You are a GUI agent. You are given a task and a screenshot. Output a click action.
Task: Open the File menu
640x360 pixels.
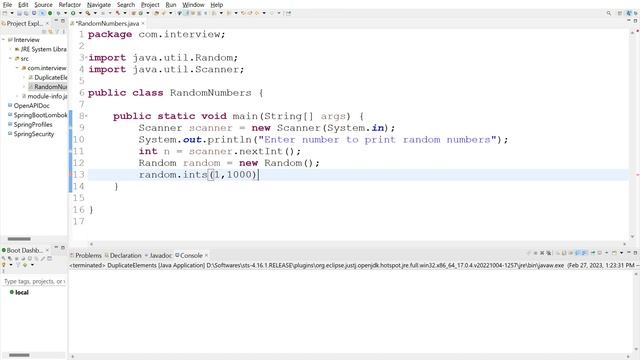[x=7, y=4]
